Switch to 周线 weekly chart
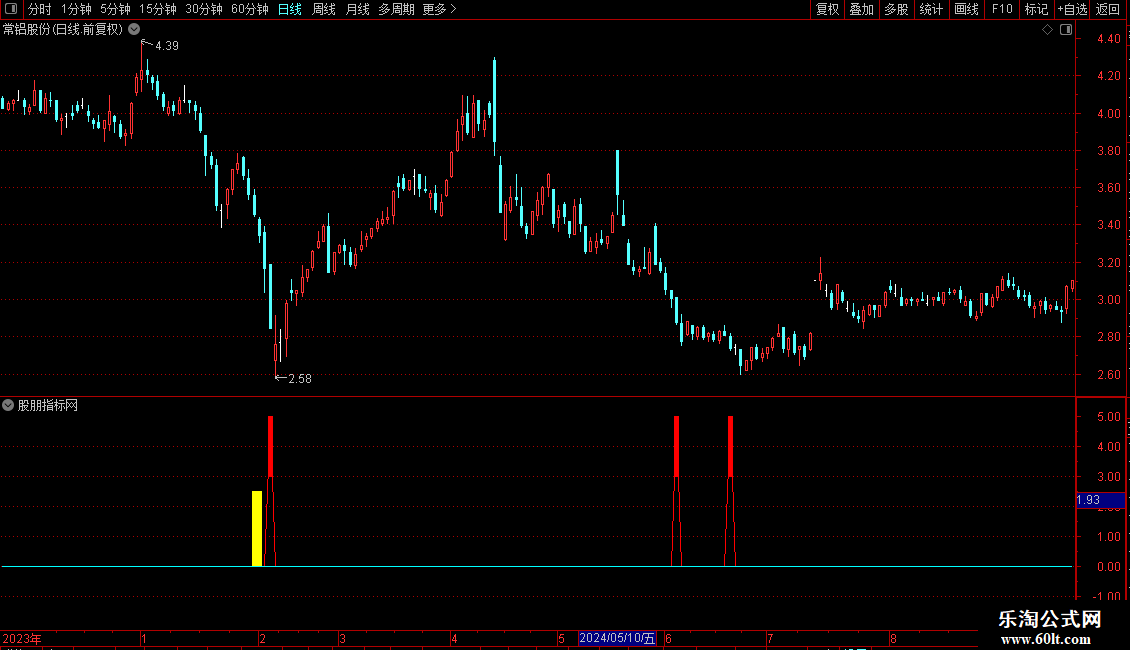The image size is (1130, 650). pos(324,9)
